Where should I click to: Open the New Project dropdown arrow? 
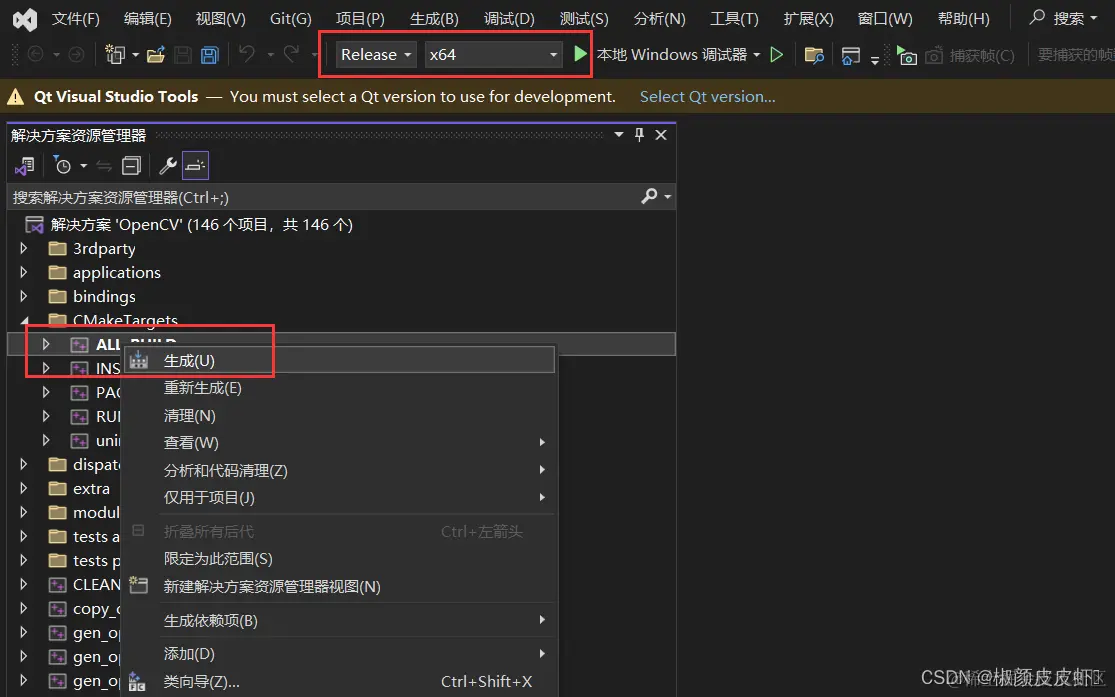[135, 55]
